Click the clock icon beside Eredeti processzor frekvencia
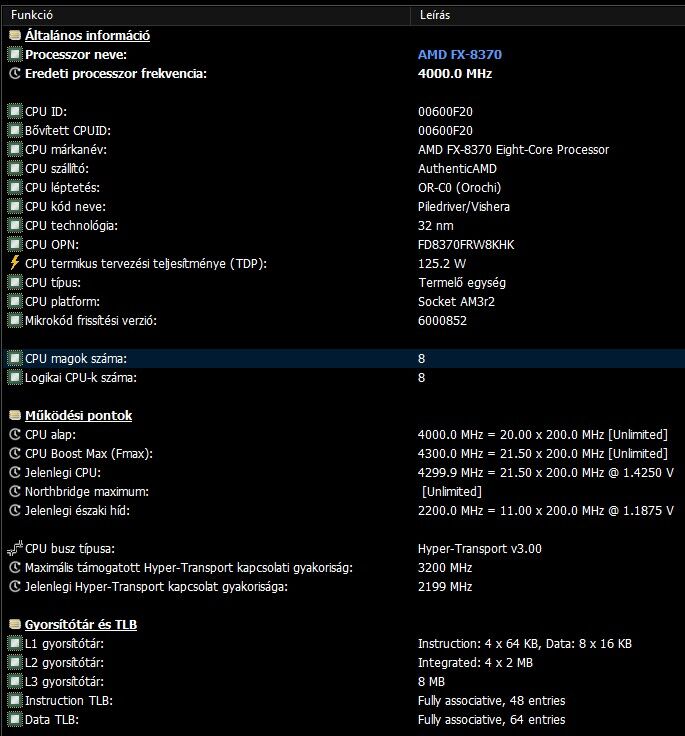This screenshot has width=685, height=736. (14, 74)
